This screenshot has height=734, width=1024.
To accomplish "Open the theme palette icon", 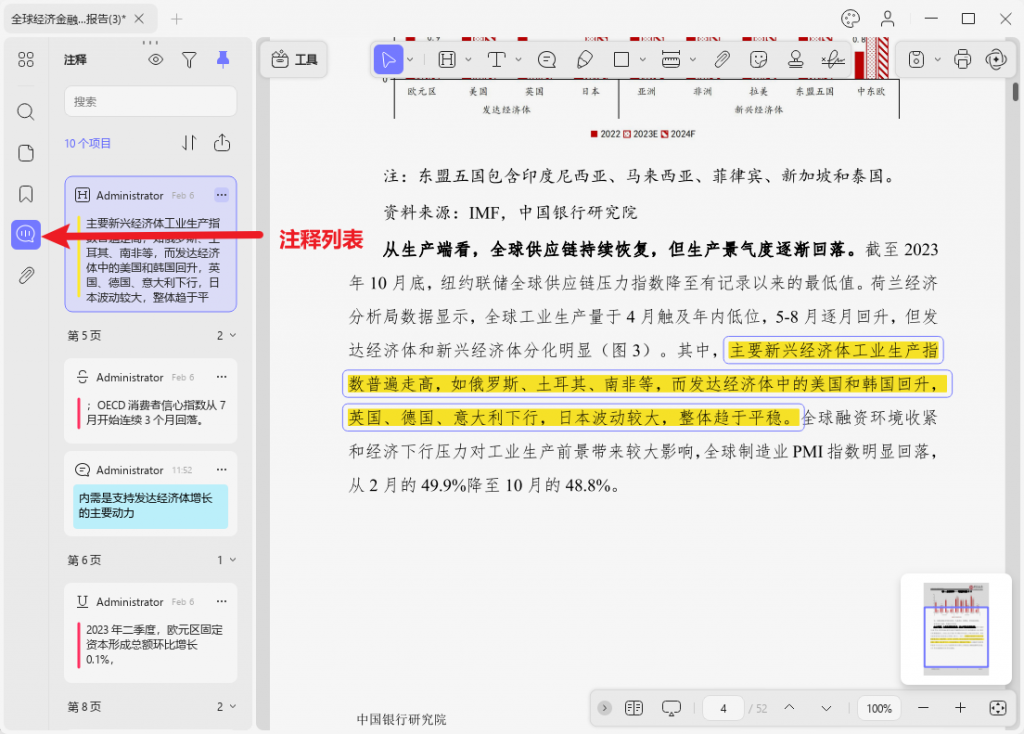I will 850,19.
